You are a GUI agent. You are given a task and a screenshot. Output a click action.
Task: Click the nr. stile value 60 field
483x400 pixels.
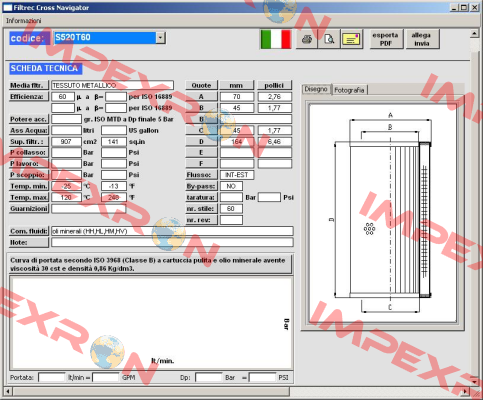tap(231, 209)
